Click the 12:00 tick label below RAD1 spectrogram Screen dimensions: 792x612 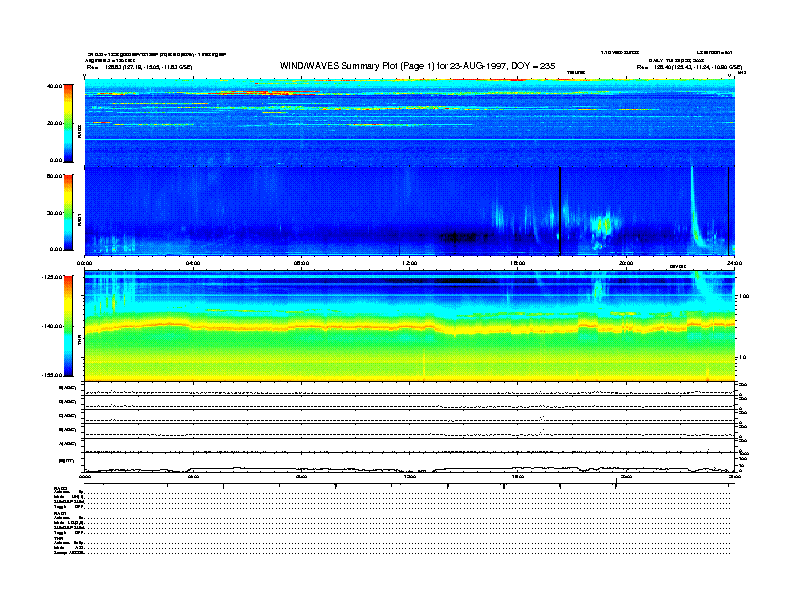tap(410, 263)
